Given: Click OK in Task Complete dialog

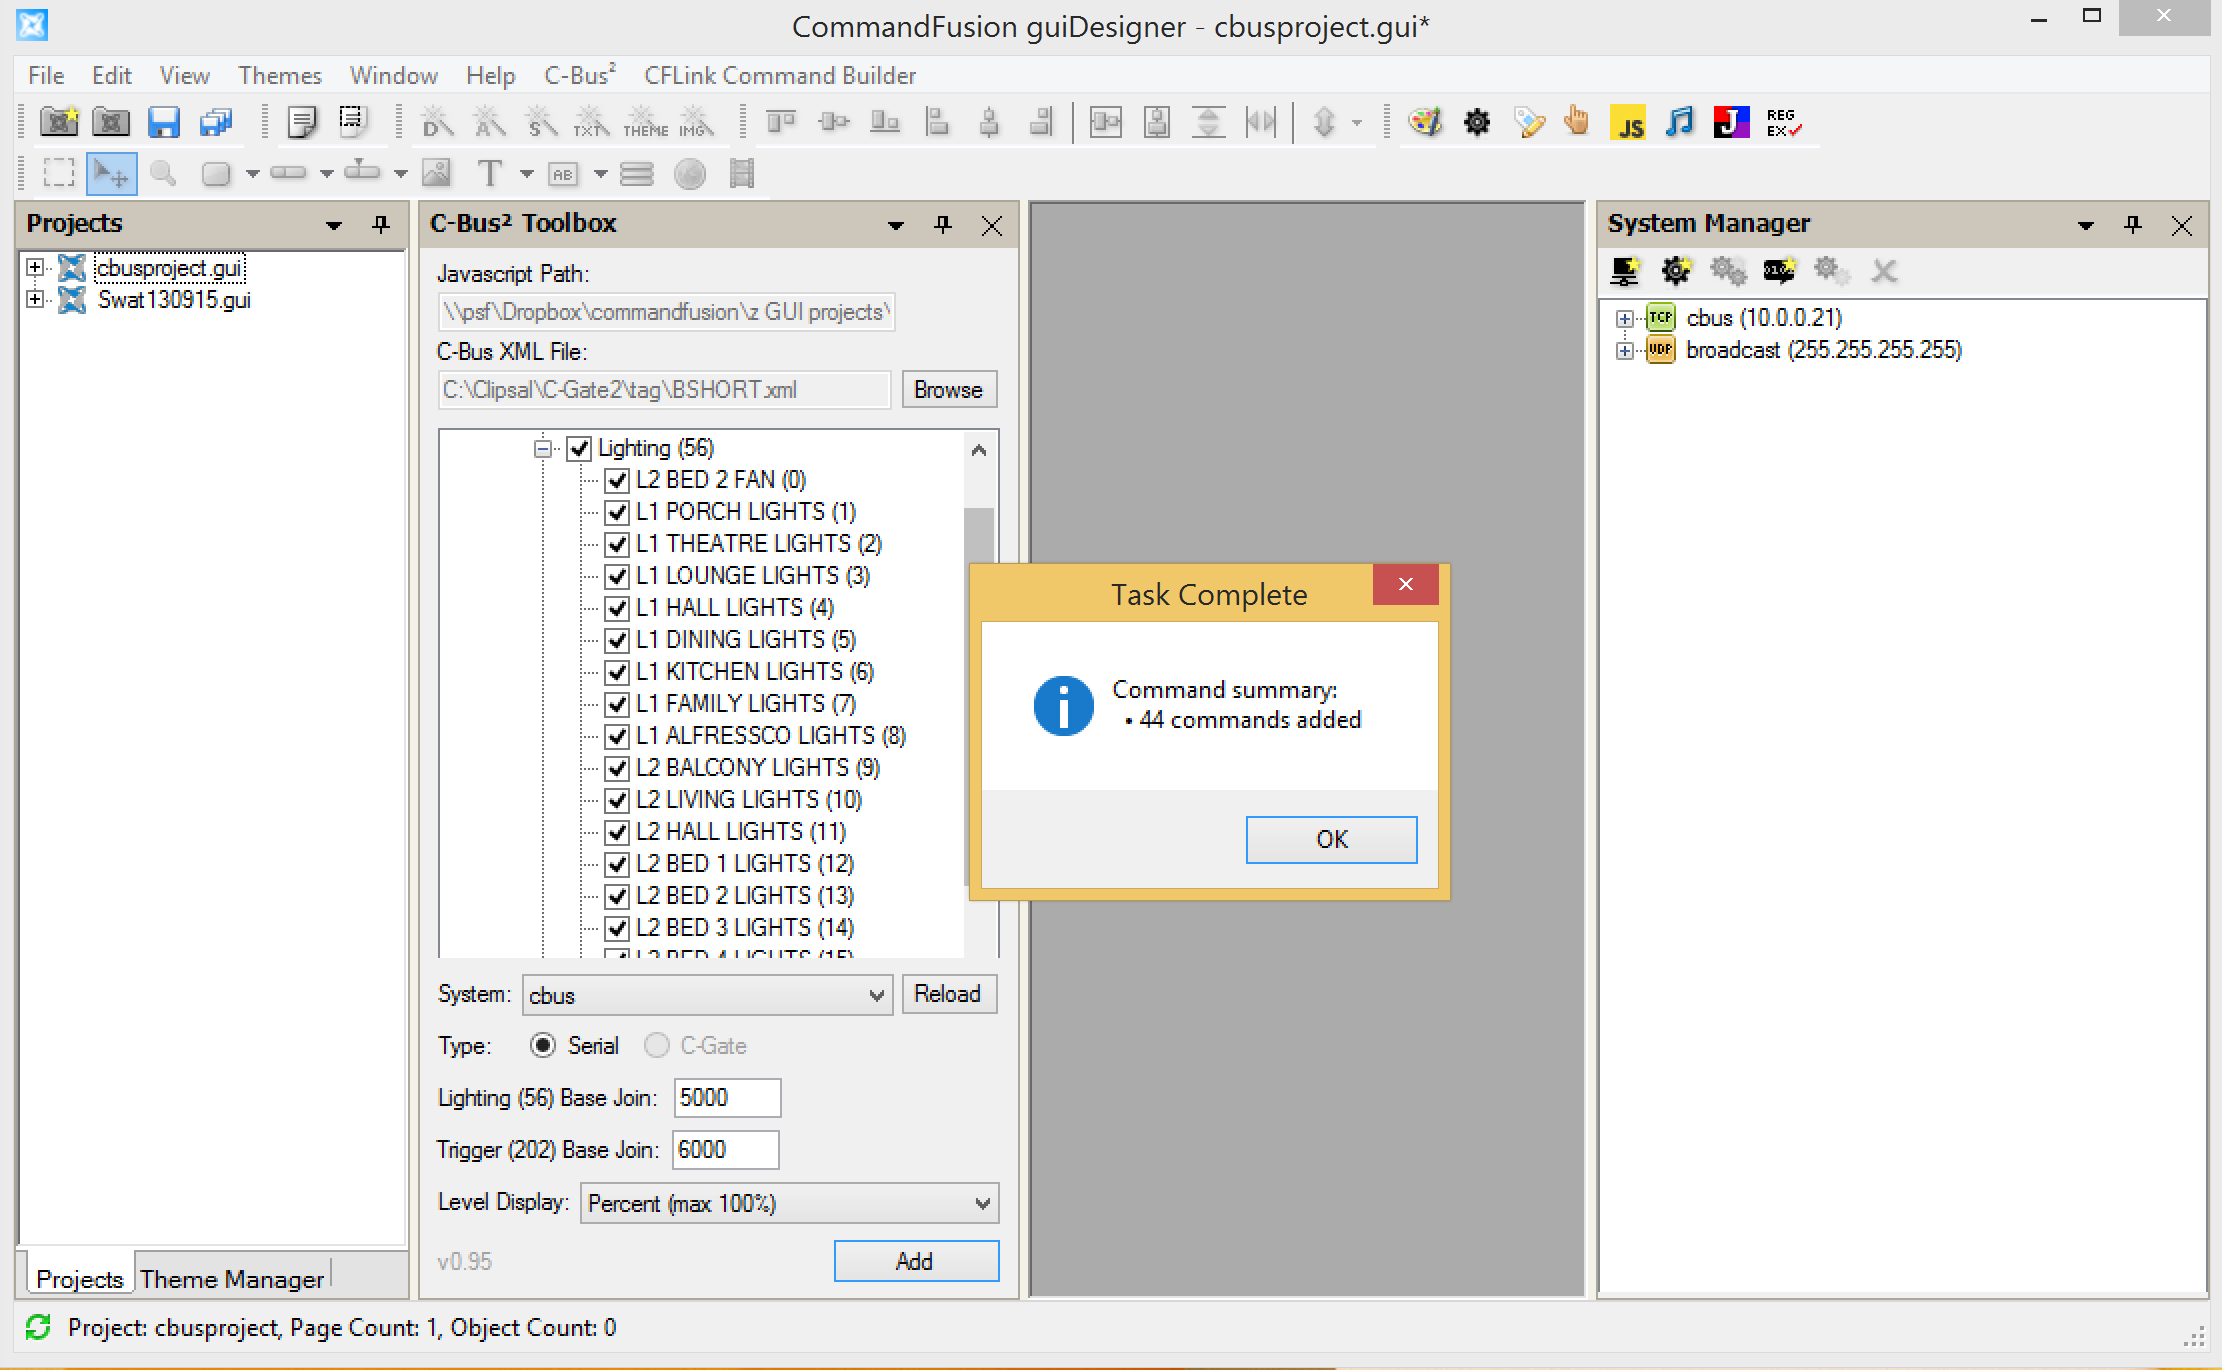Looking at the screenshot, I should coord(1330,840).
